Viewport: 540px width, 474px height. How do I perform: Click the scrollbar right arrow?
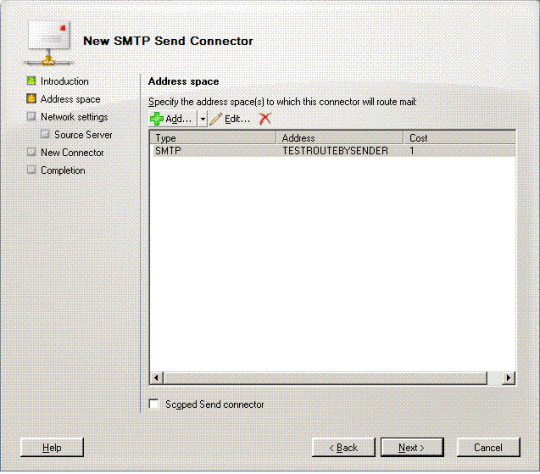[508, 378]
